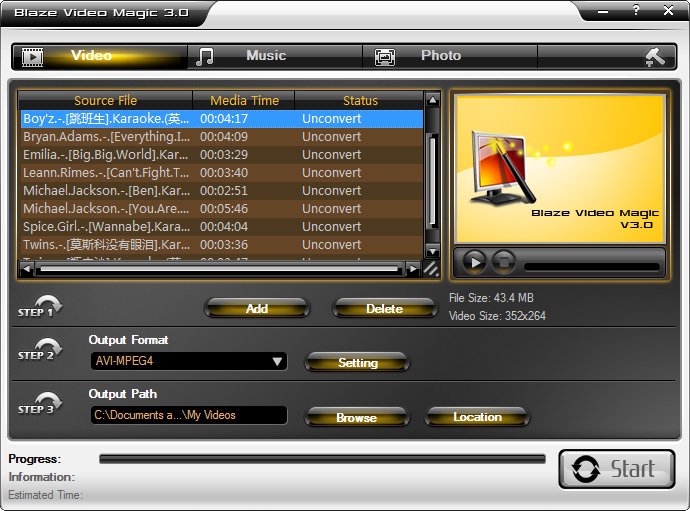The width and height of the screenshot is (690, 511).
Task: Click the Unconvert status for Spice.Girl row
Action: coord(332,227)
